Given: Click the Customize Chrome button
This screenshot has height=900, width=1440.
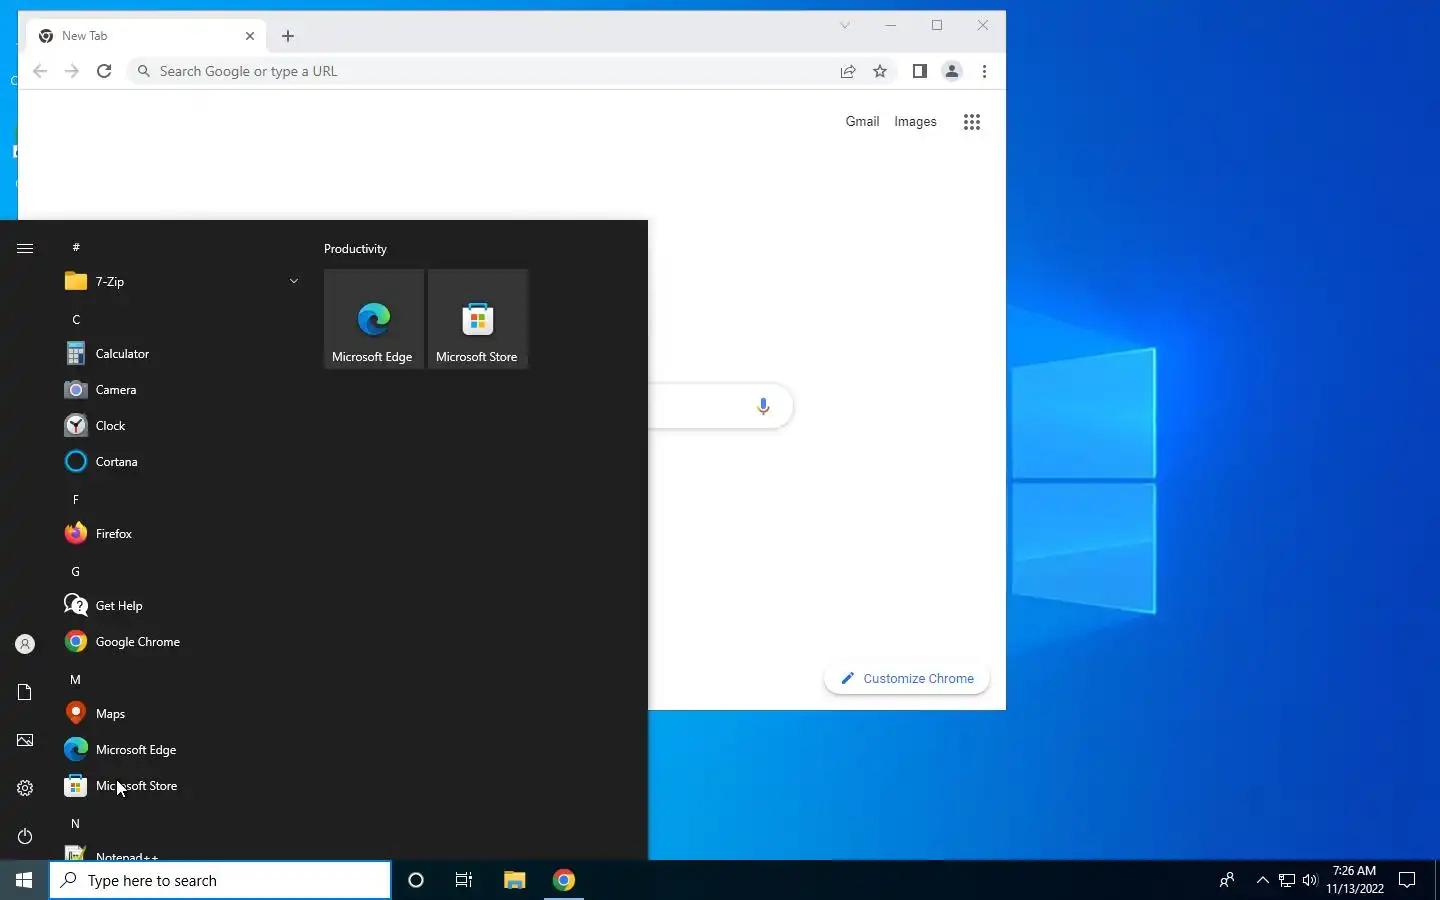Looking at the screenshot, I should point(907,678).
